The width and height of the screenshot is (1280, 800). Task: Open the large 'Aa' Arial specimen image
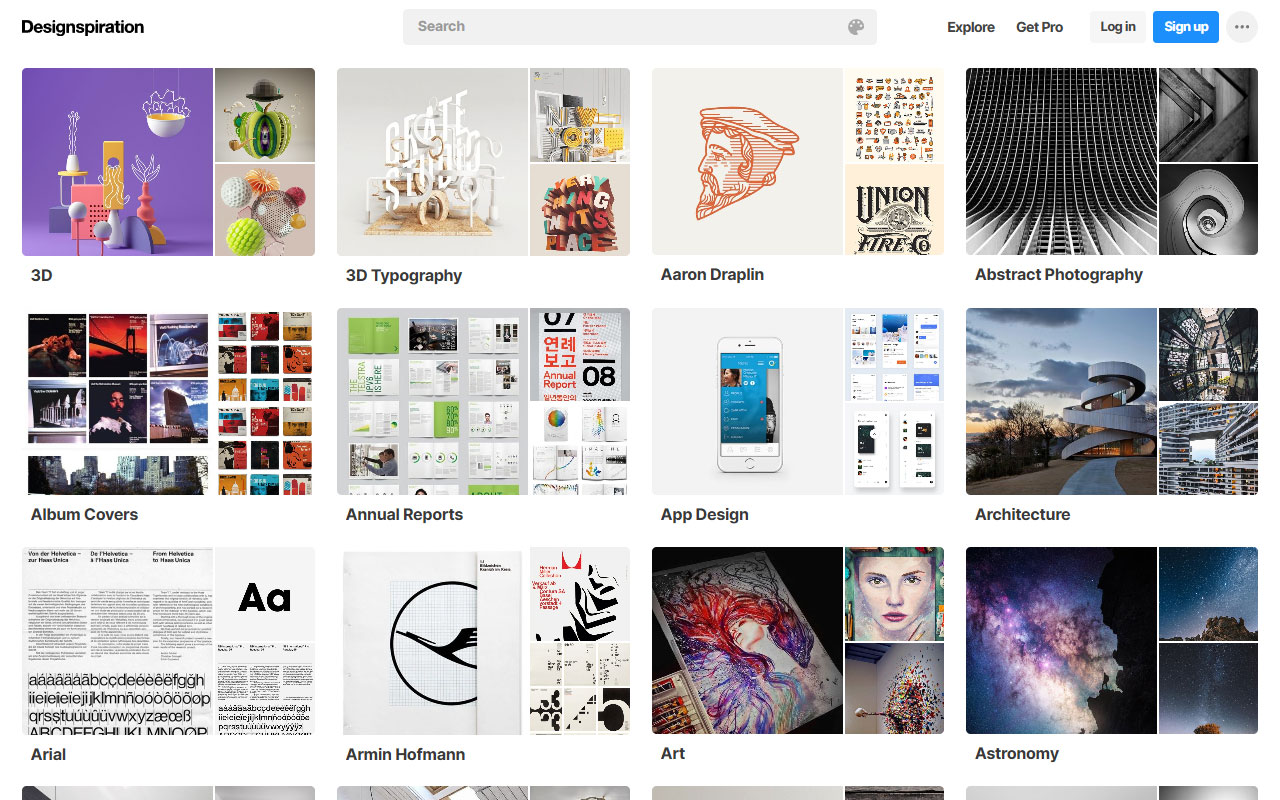click(x=265, y=594)
